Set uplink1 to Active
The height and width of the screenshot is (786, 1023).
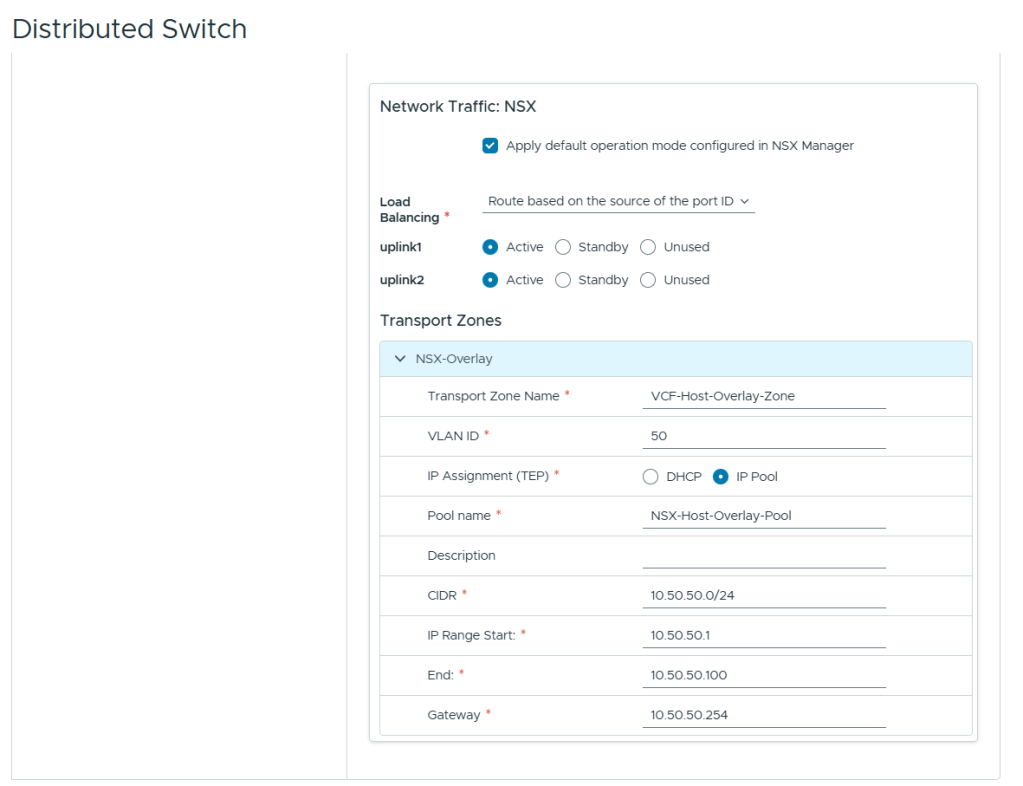(x=490, y=247)
